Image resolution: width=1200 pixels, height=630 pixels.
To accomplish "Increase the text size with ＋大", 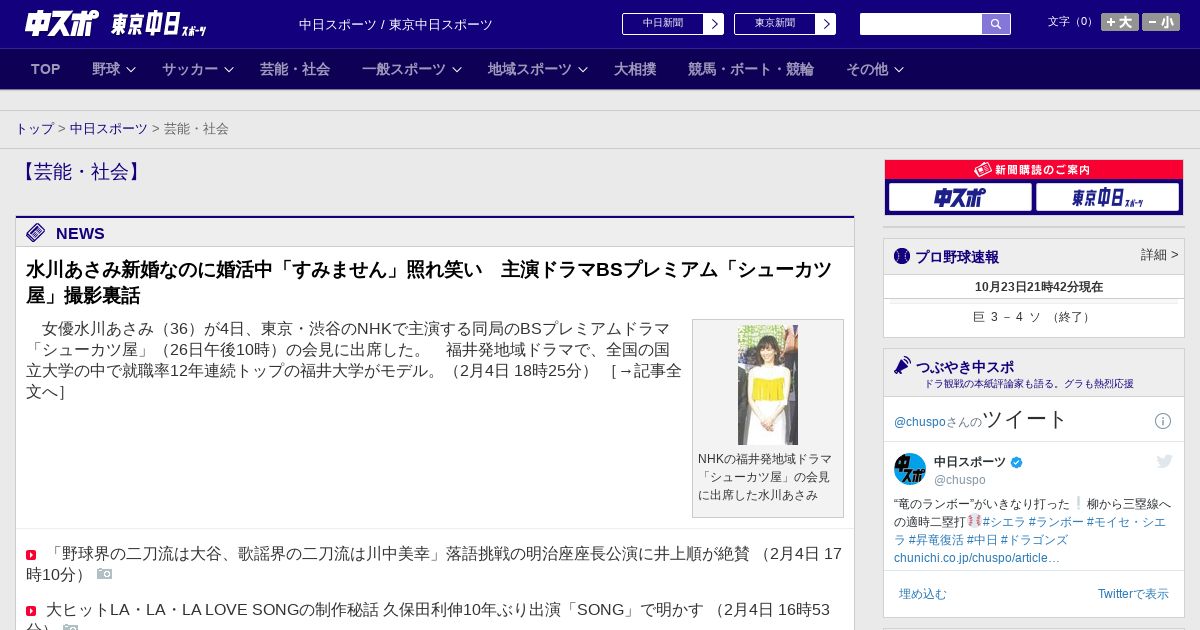I will click(1119, 22).
